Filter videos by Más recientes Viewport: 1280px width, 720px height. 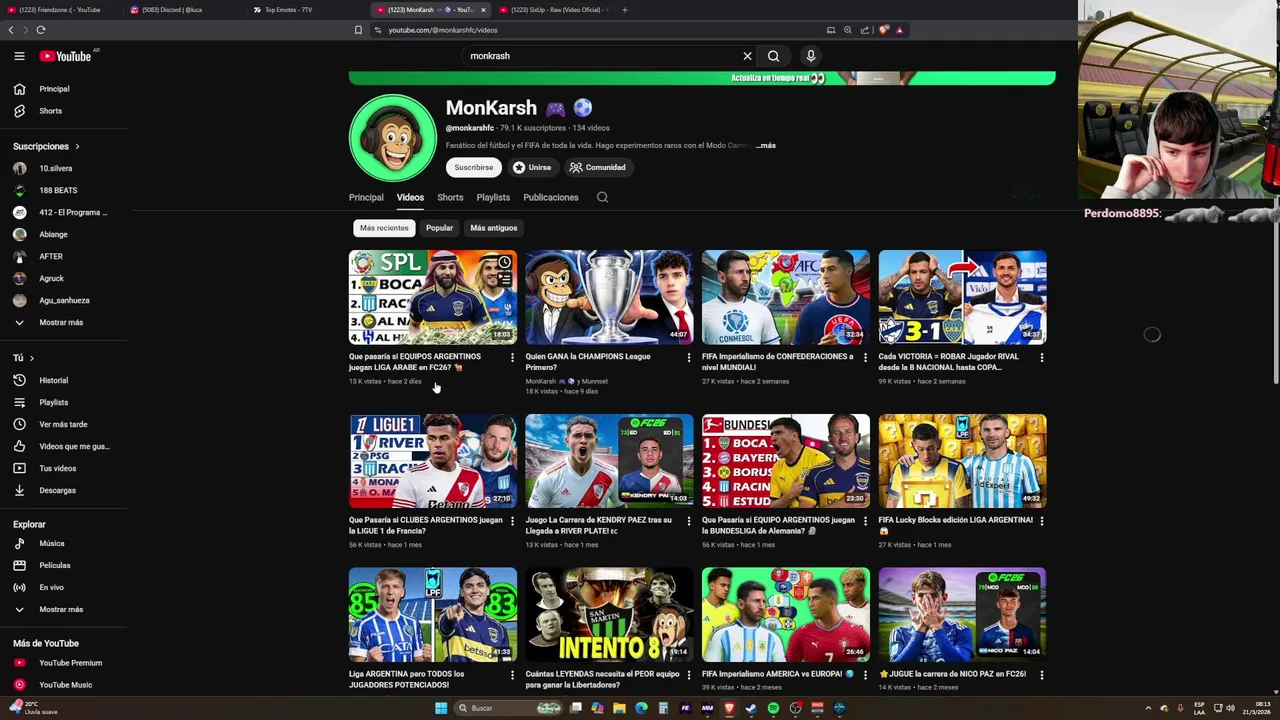point(384,228)
